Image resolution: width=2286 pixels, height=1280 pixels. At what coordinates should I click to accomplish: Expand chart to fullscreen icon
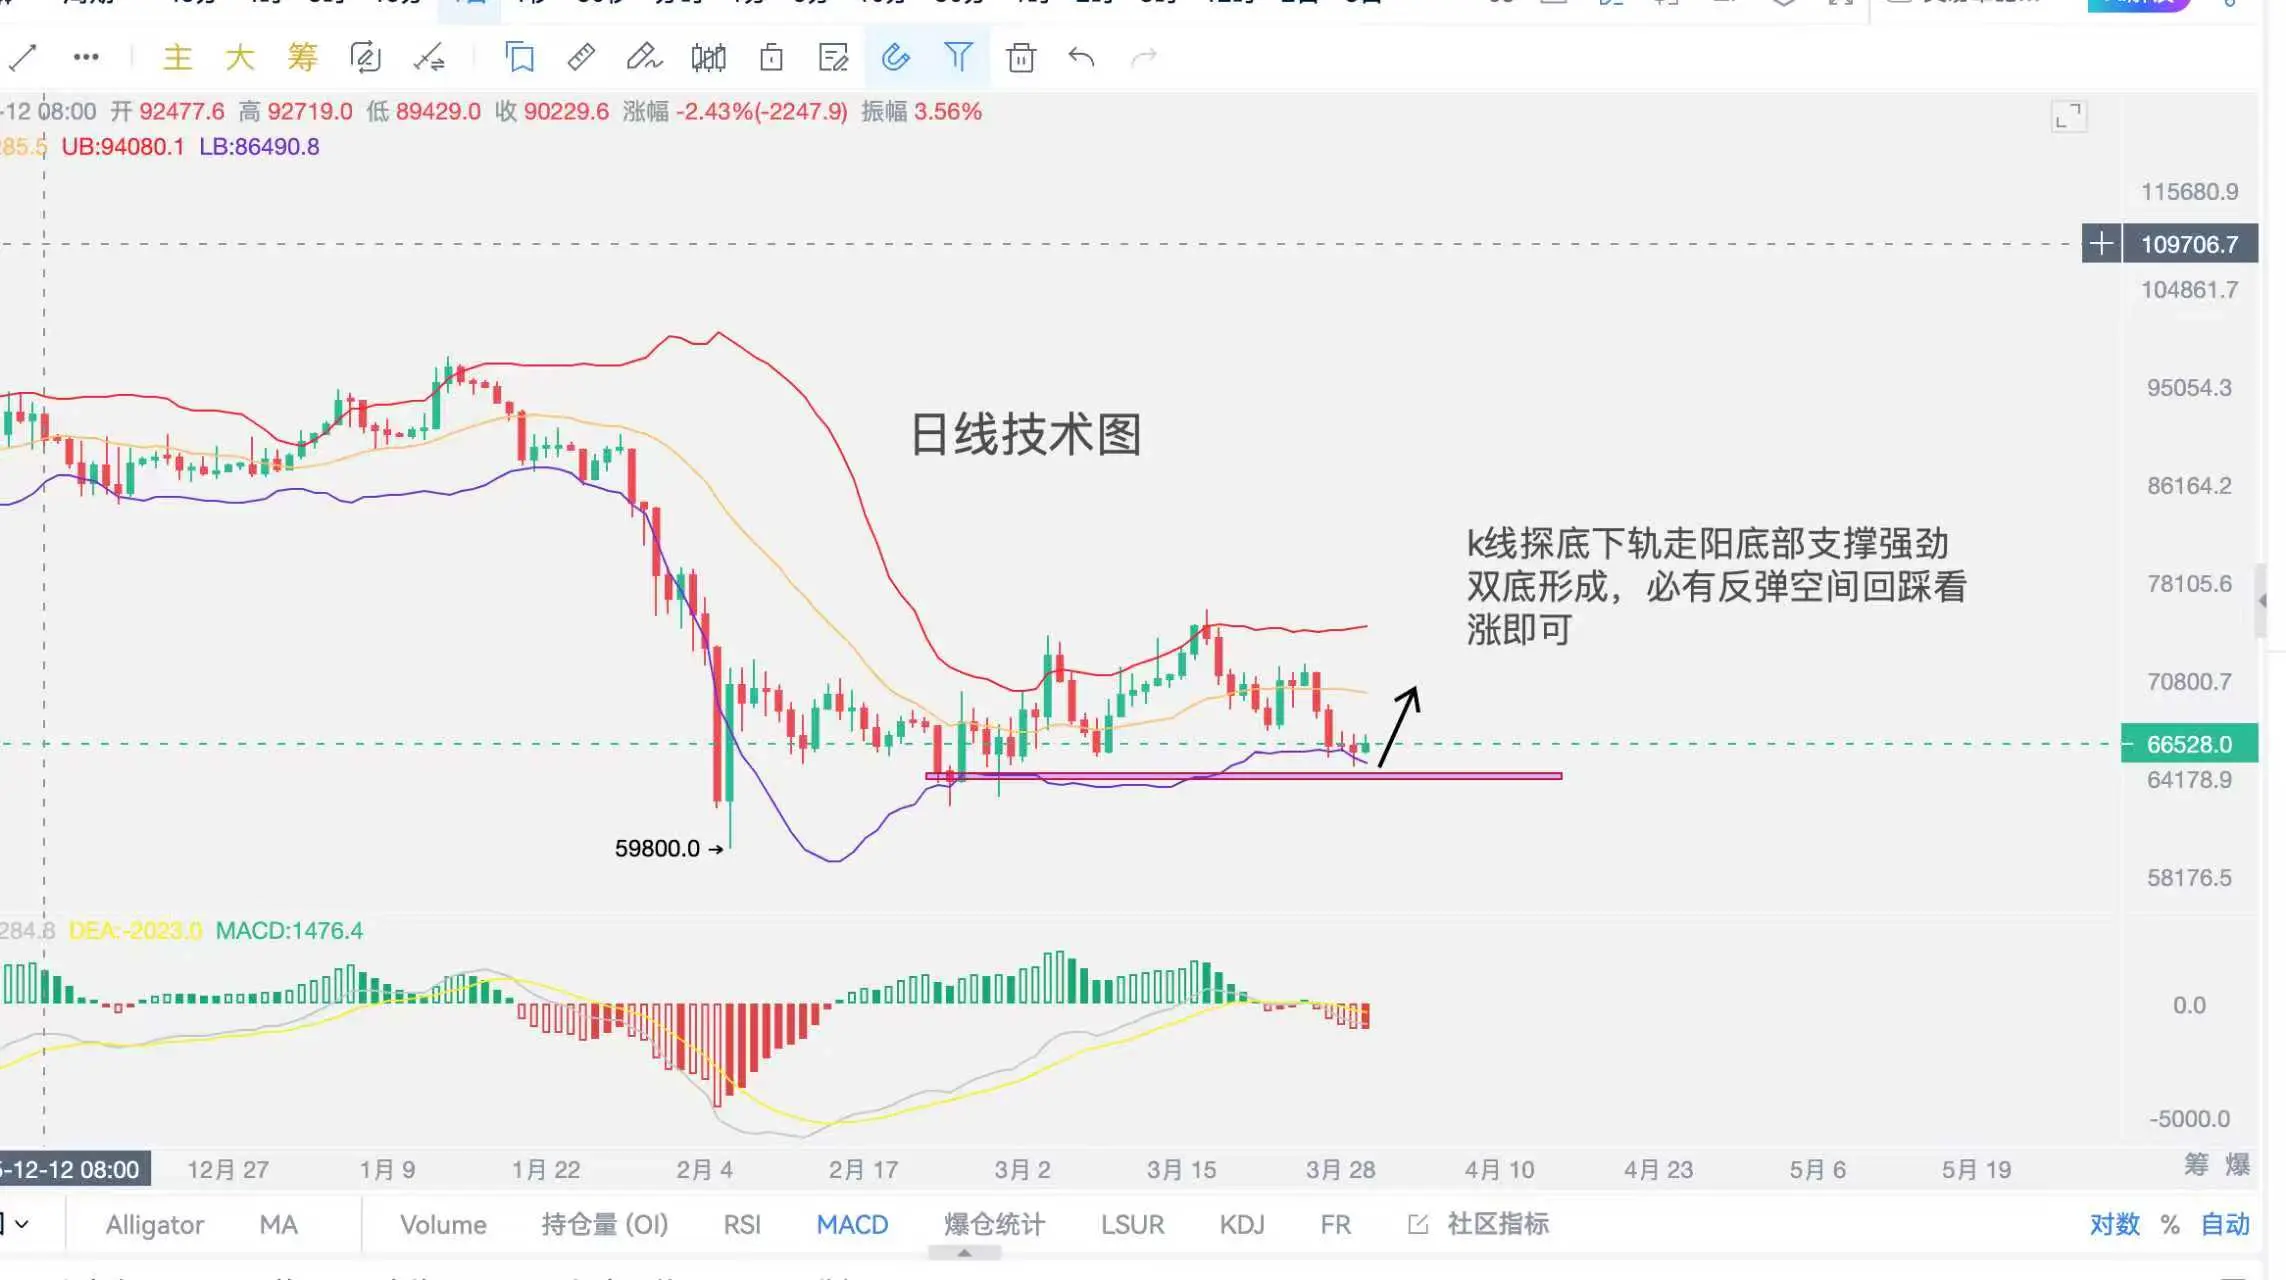2068,117
